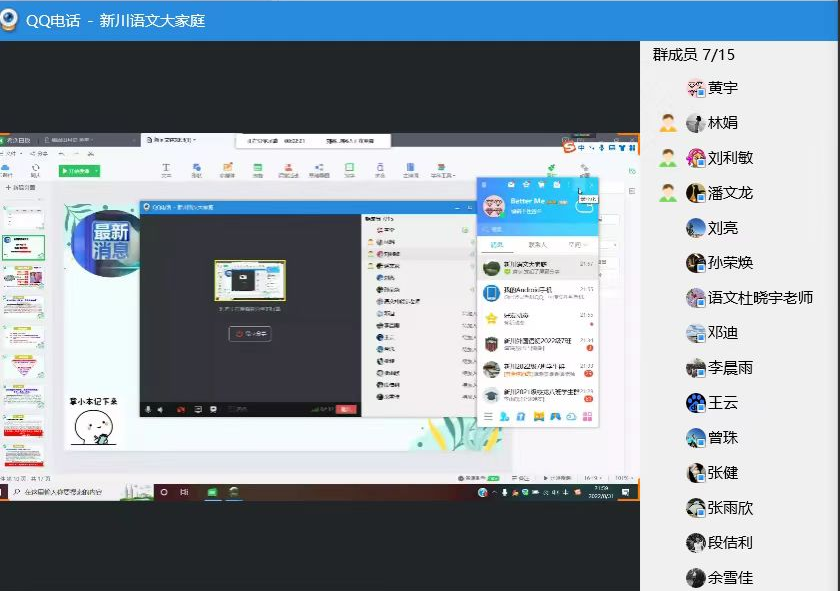Open 黄宇's avatar in the group members list
The height and width of the screenshot is (591, 840).
pyautogui.click(x=695, y=88)
